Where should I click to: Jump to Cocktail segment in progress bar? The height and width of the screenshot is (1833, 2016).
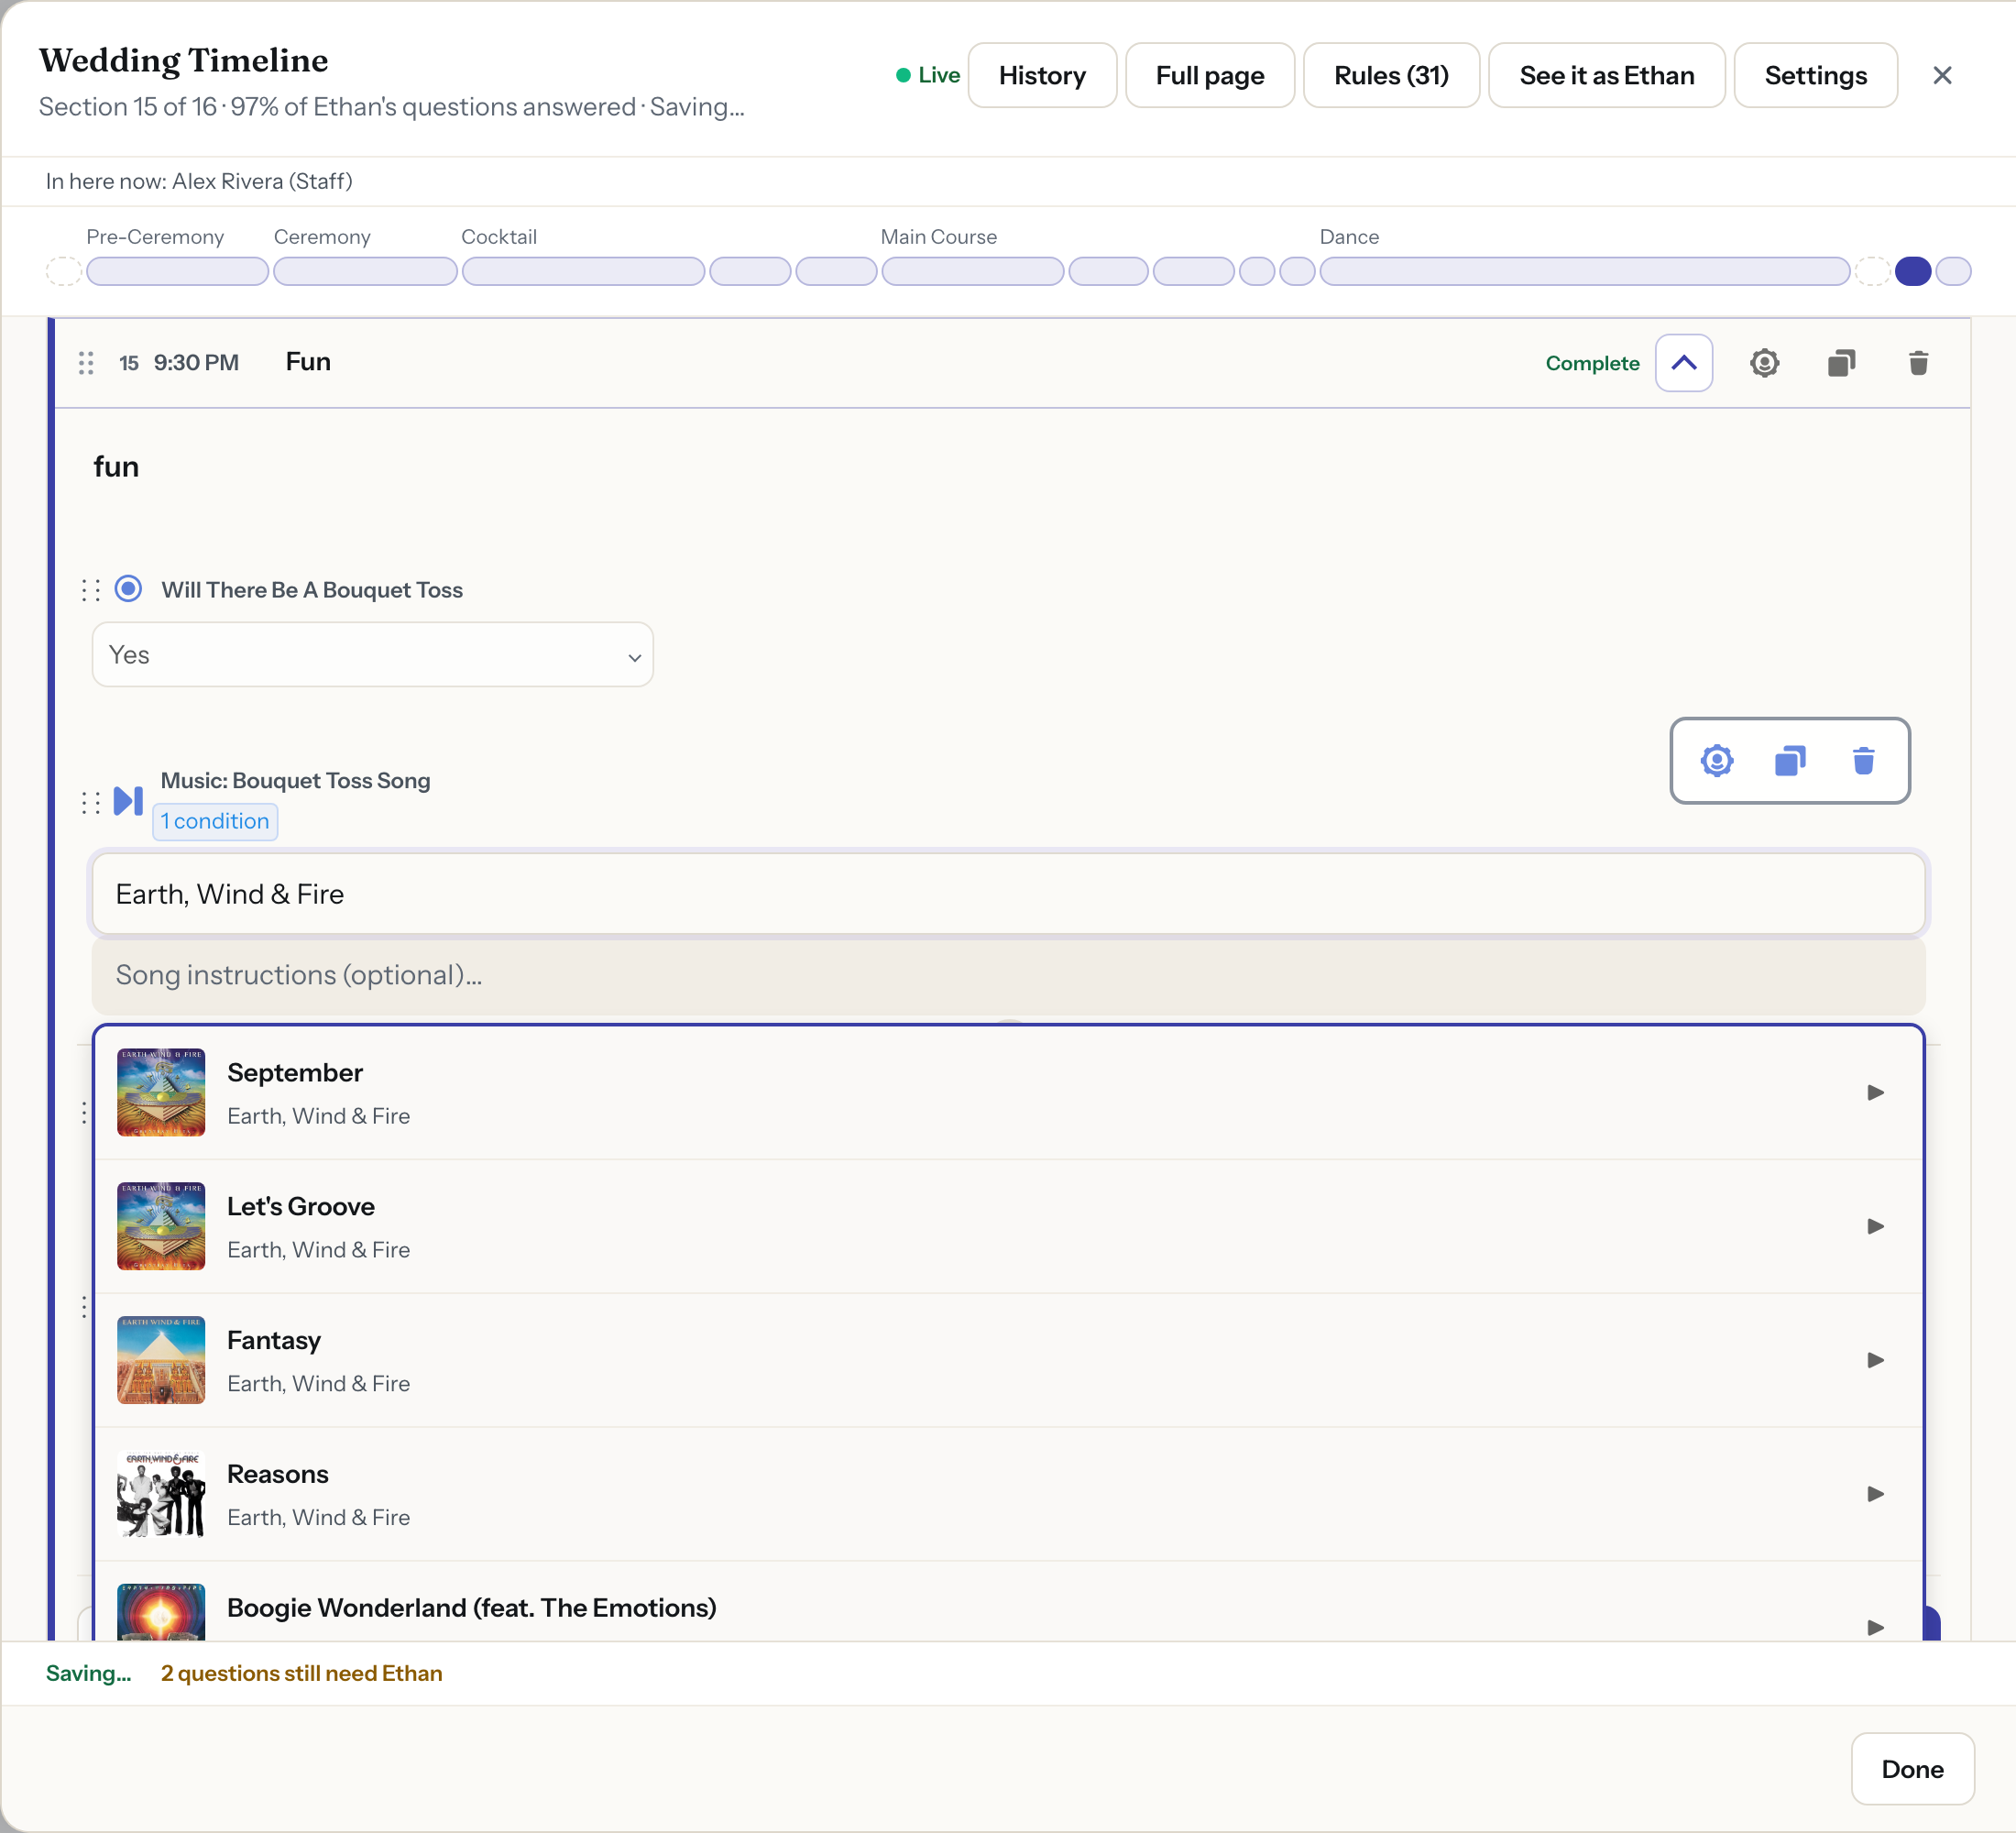583,271
